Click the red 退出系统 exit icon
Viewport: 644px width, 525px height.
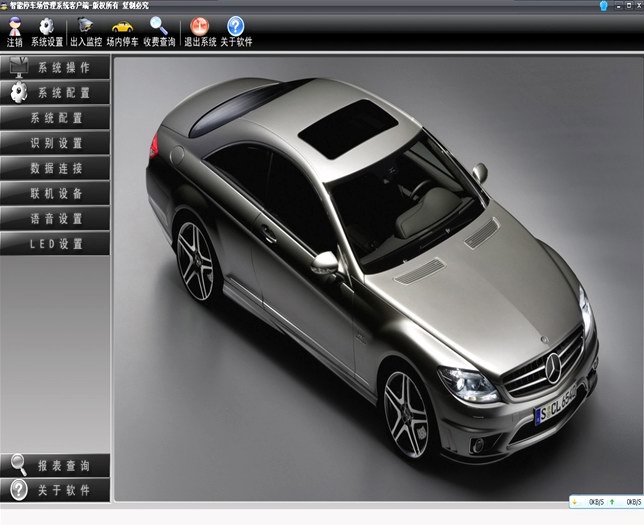click(x=199, y=31)
